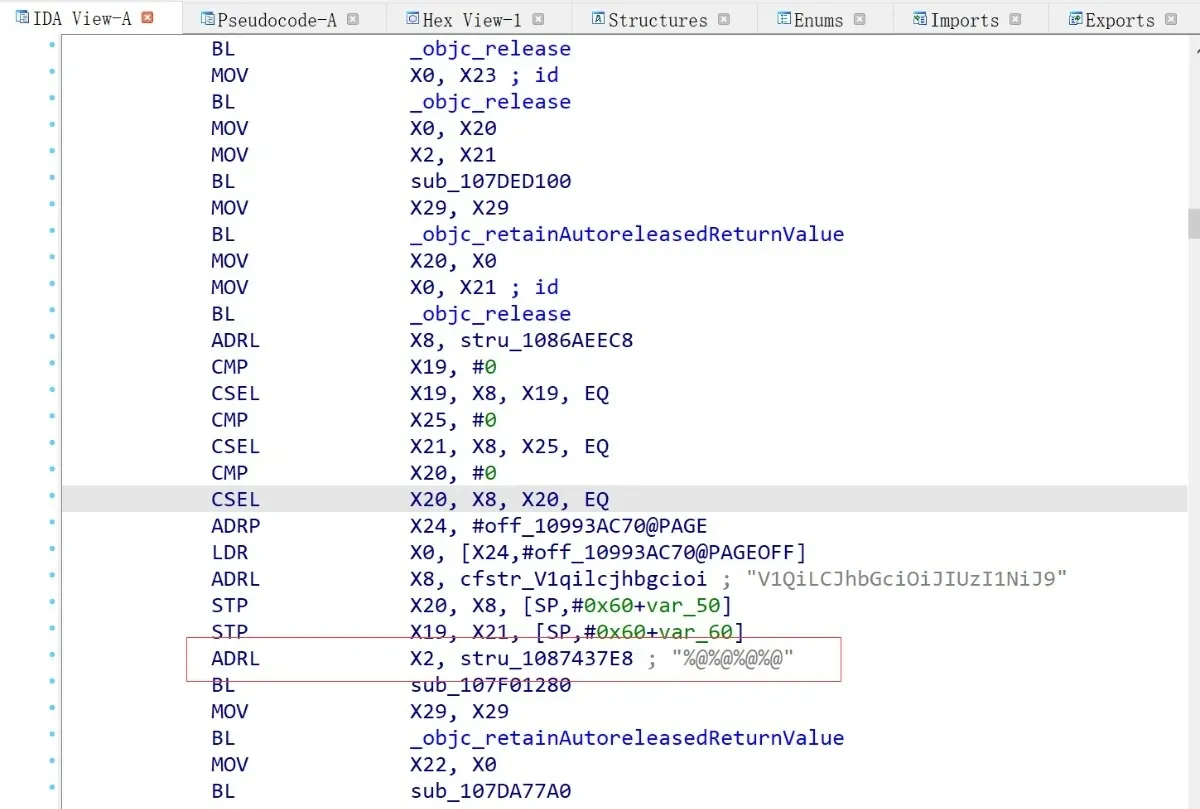The image size is (1200, 809).
Task: Click _objc_retainAutoreleasedReturnValue above MOV X20, X0
Action: pos(627,234)
